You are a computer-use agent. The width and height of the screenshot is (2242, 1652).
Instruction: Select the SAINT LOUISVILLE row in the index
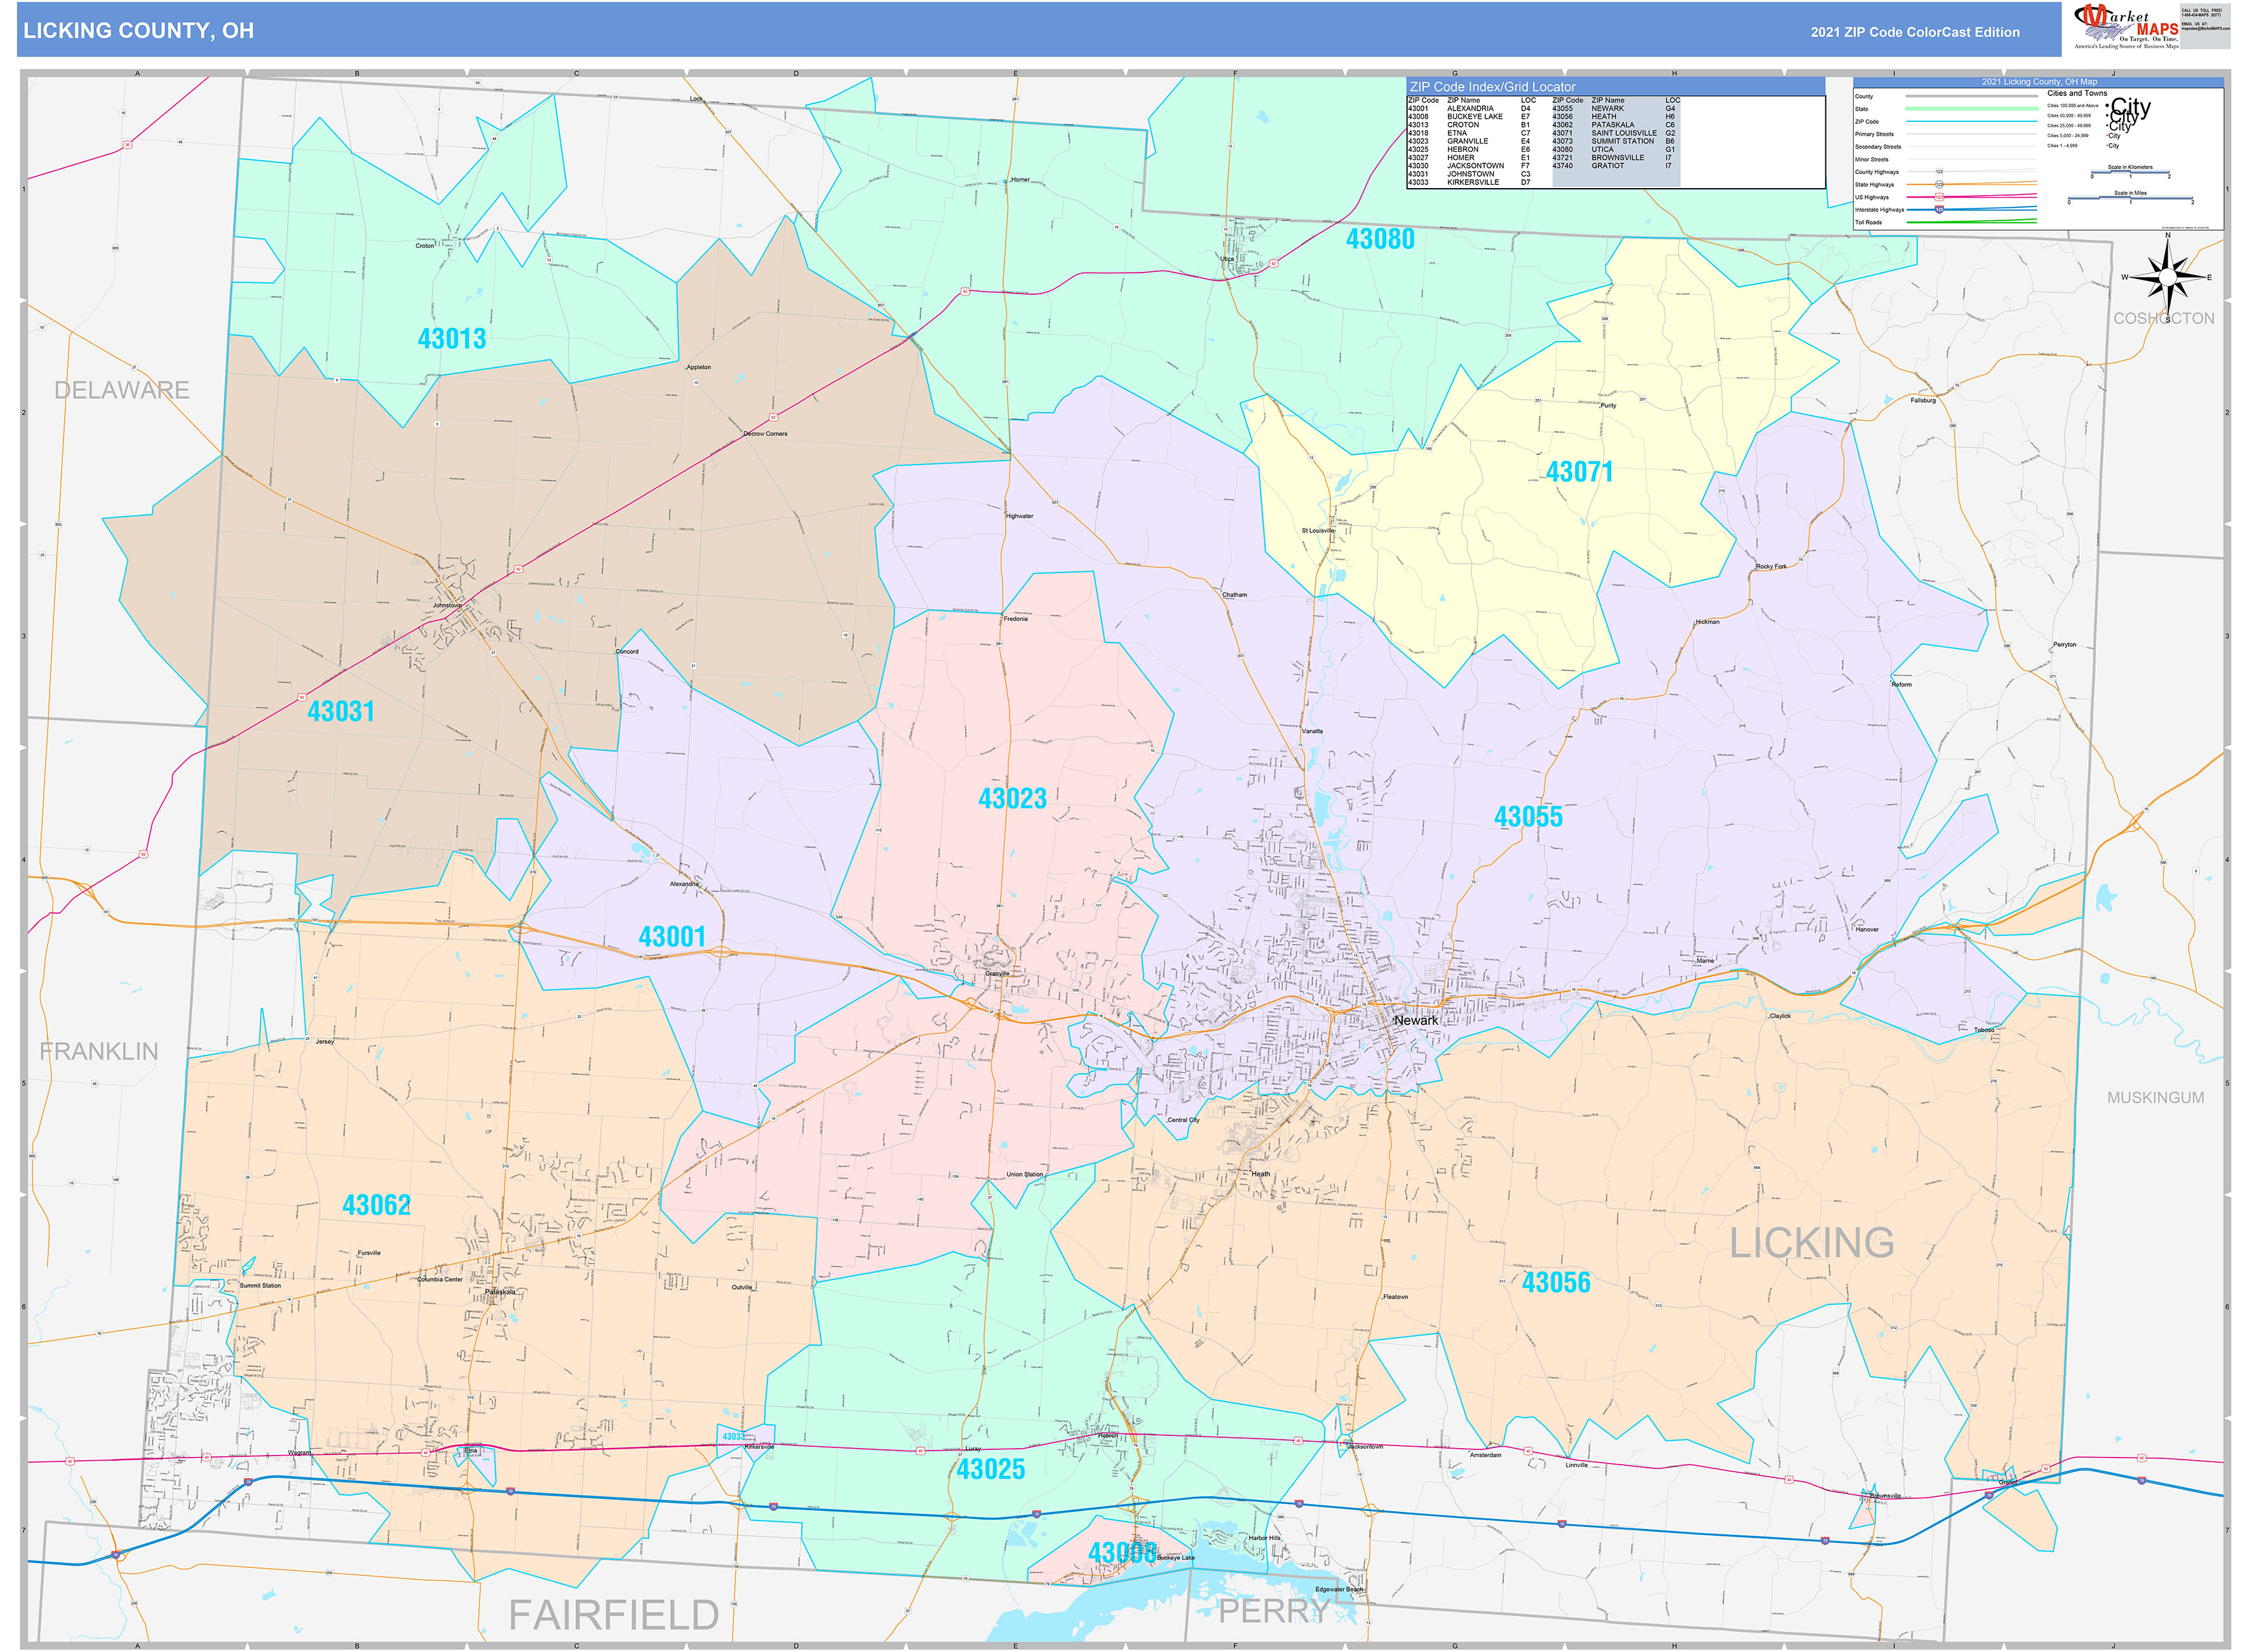[1615, 133]
